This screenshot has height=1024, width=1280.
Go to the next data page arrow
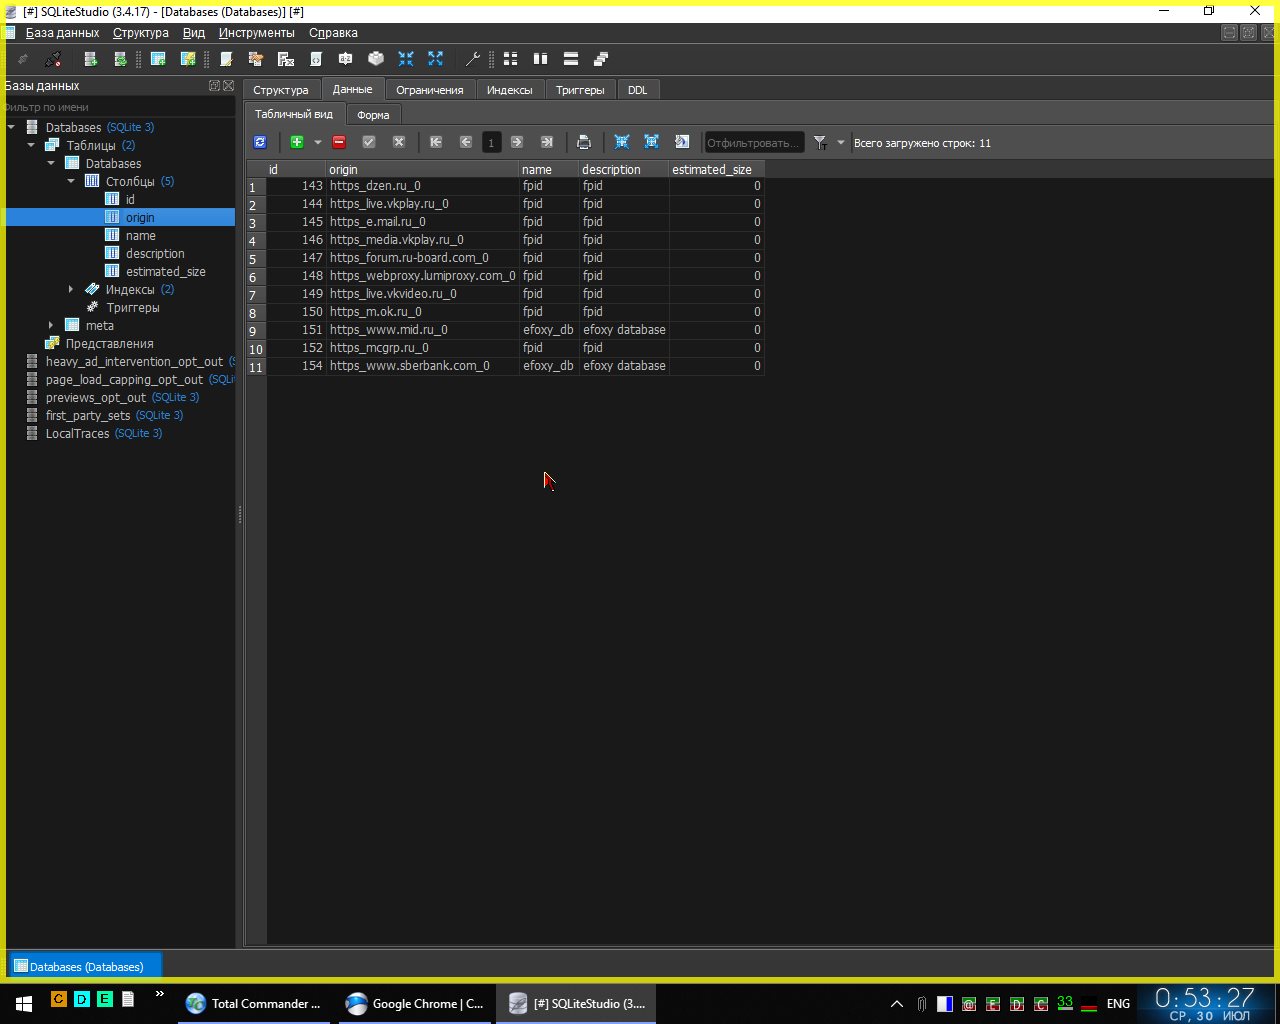[517, 143]
